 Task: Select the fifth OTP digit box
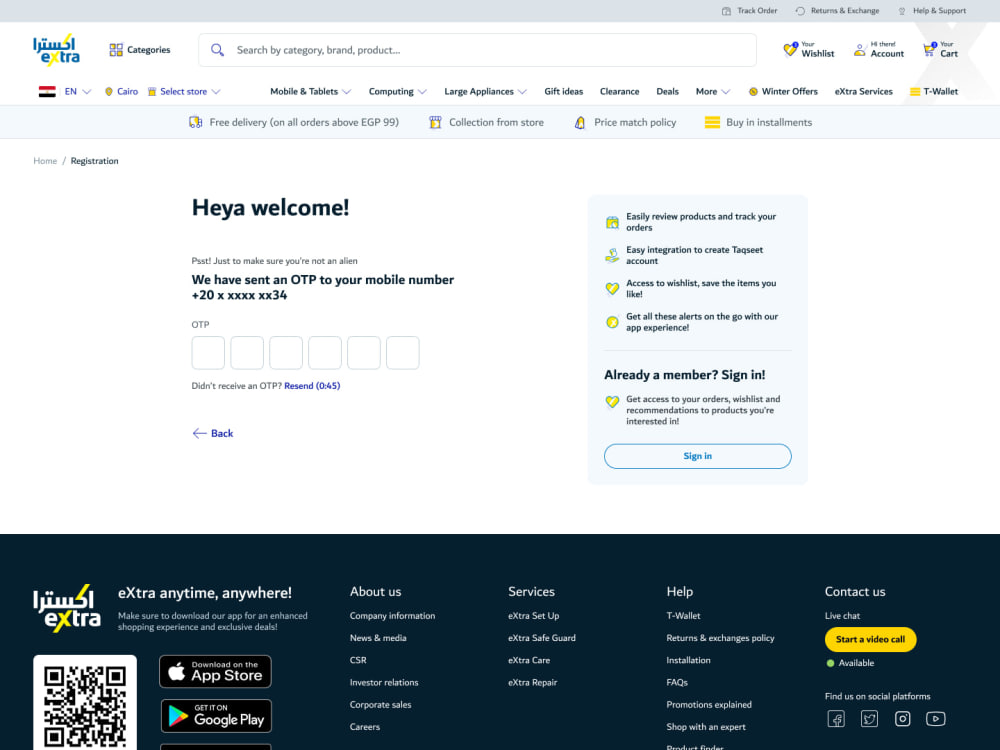point(364,353)
